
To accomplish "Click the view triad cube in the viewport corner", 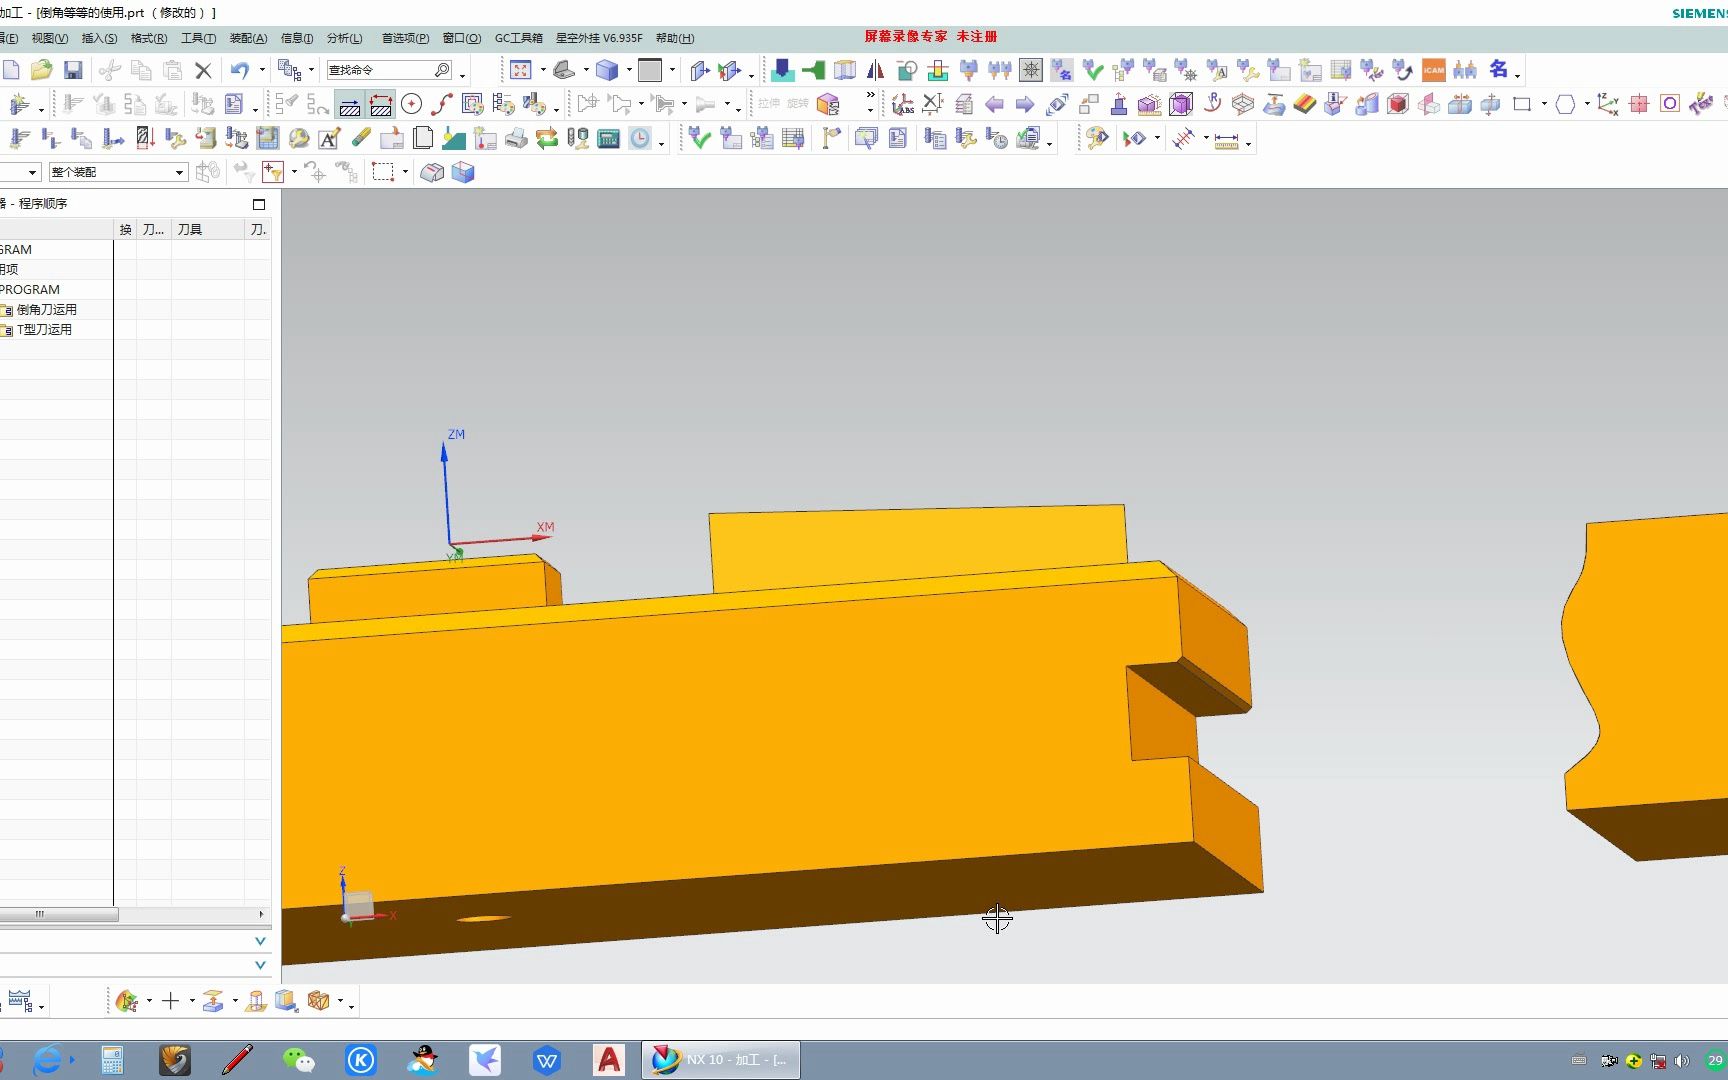I will tap(358, 905).
